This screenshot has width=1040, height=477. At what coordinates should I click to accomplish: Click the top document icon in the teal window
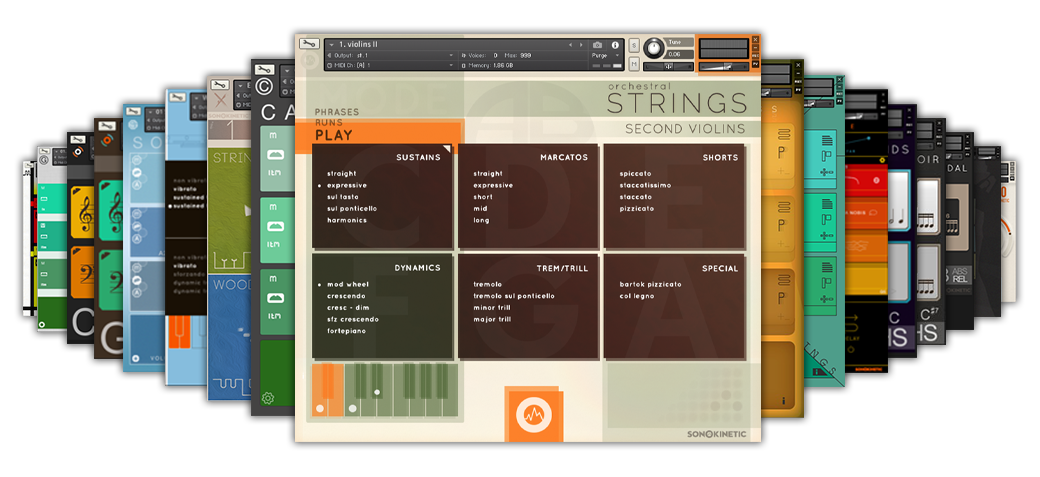pos(826,139)
